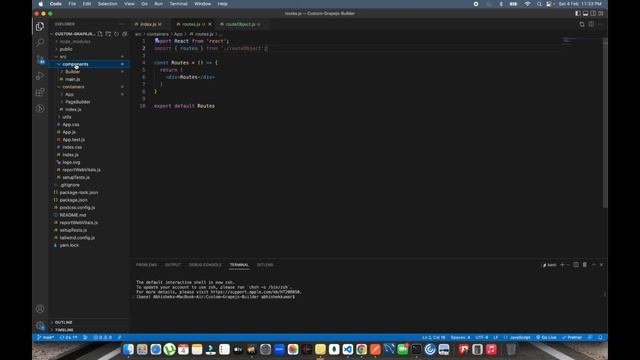Open Calendar from the dock

pos(183,349)
